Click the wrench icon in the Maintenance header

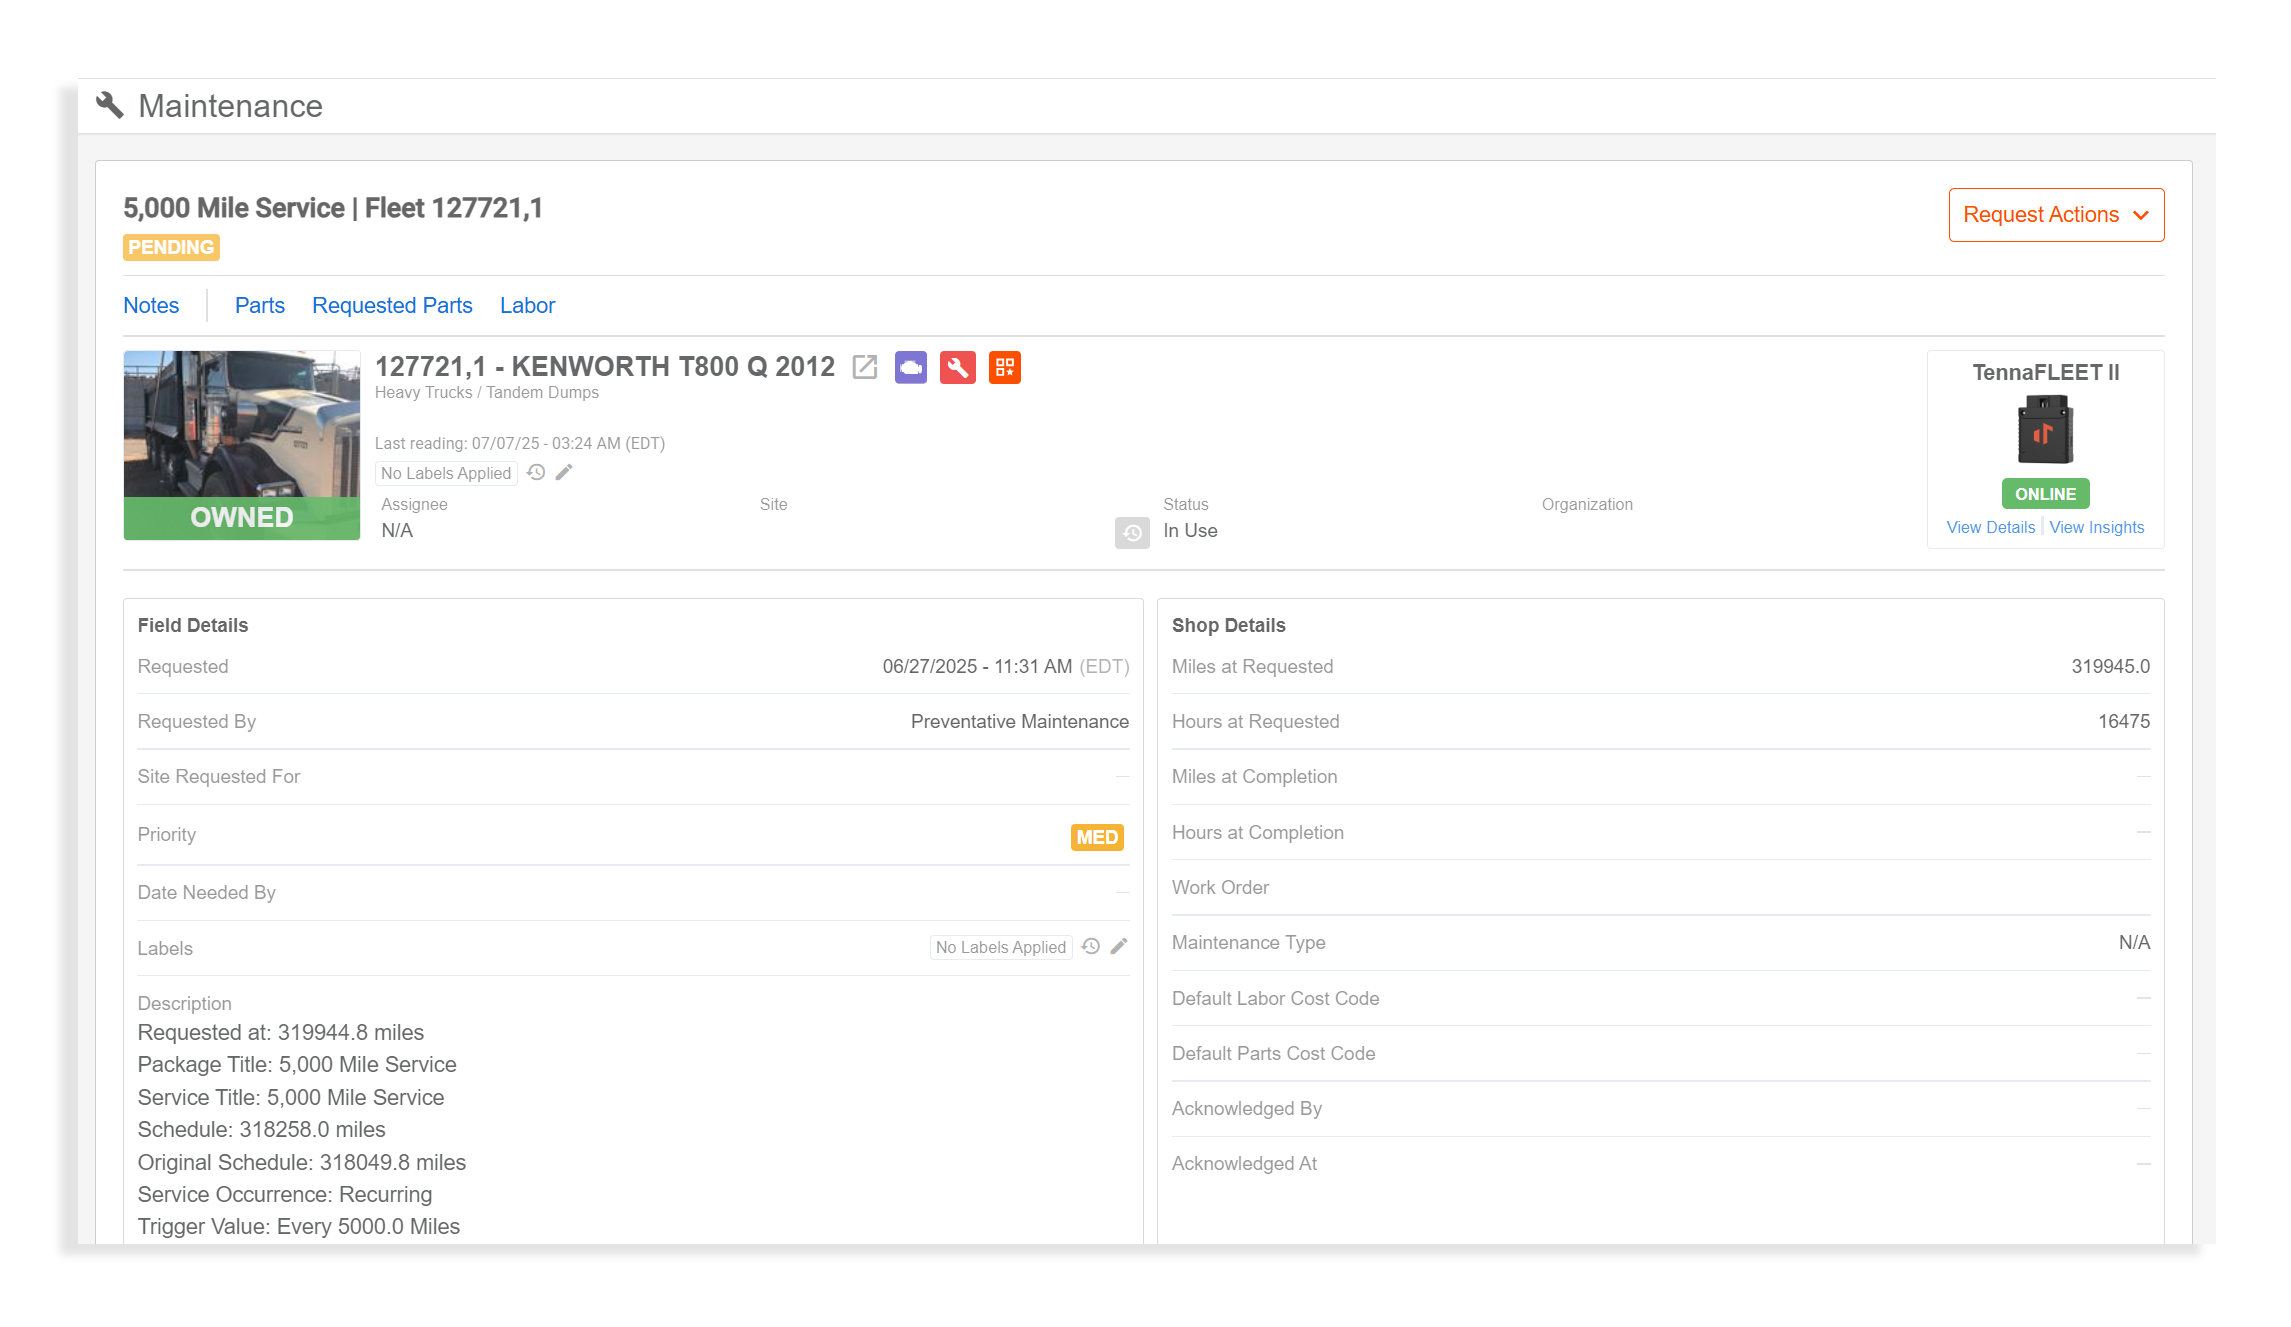click(x=110, y=104)
